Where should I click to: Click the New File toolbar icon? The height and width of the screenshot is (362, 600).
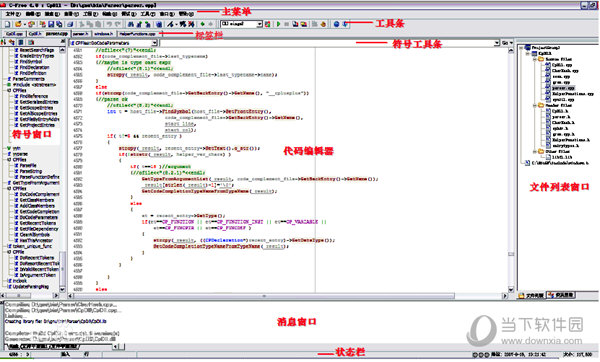click(x=8, y=24)
